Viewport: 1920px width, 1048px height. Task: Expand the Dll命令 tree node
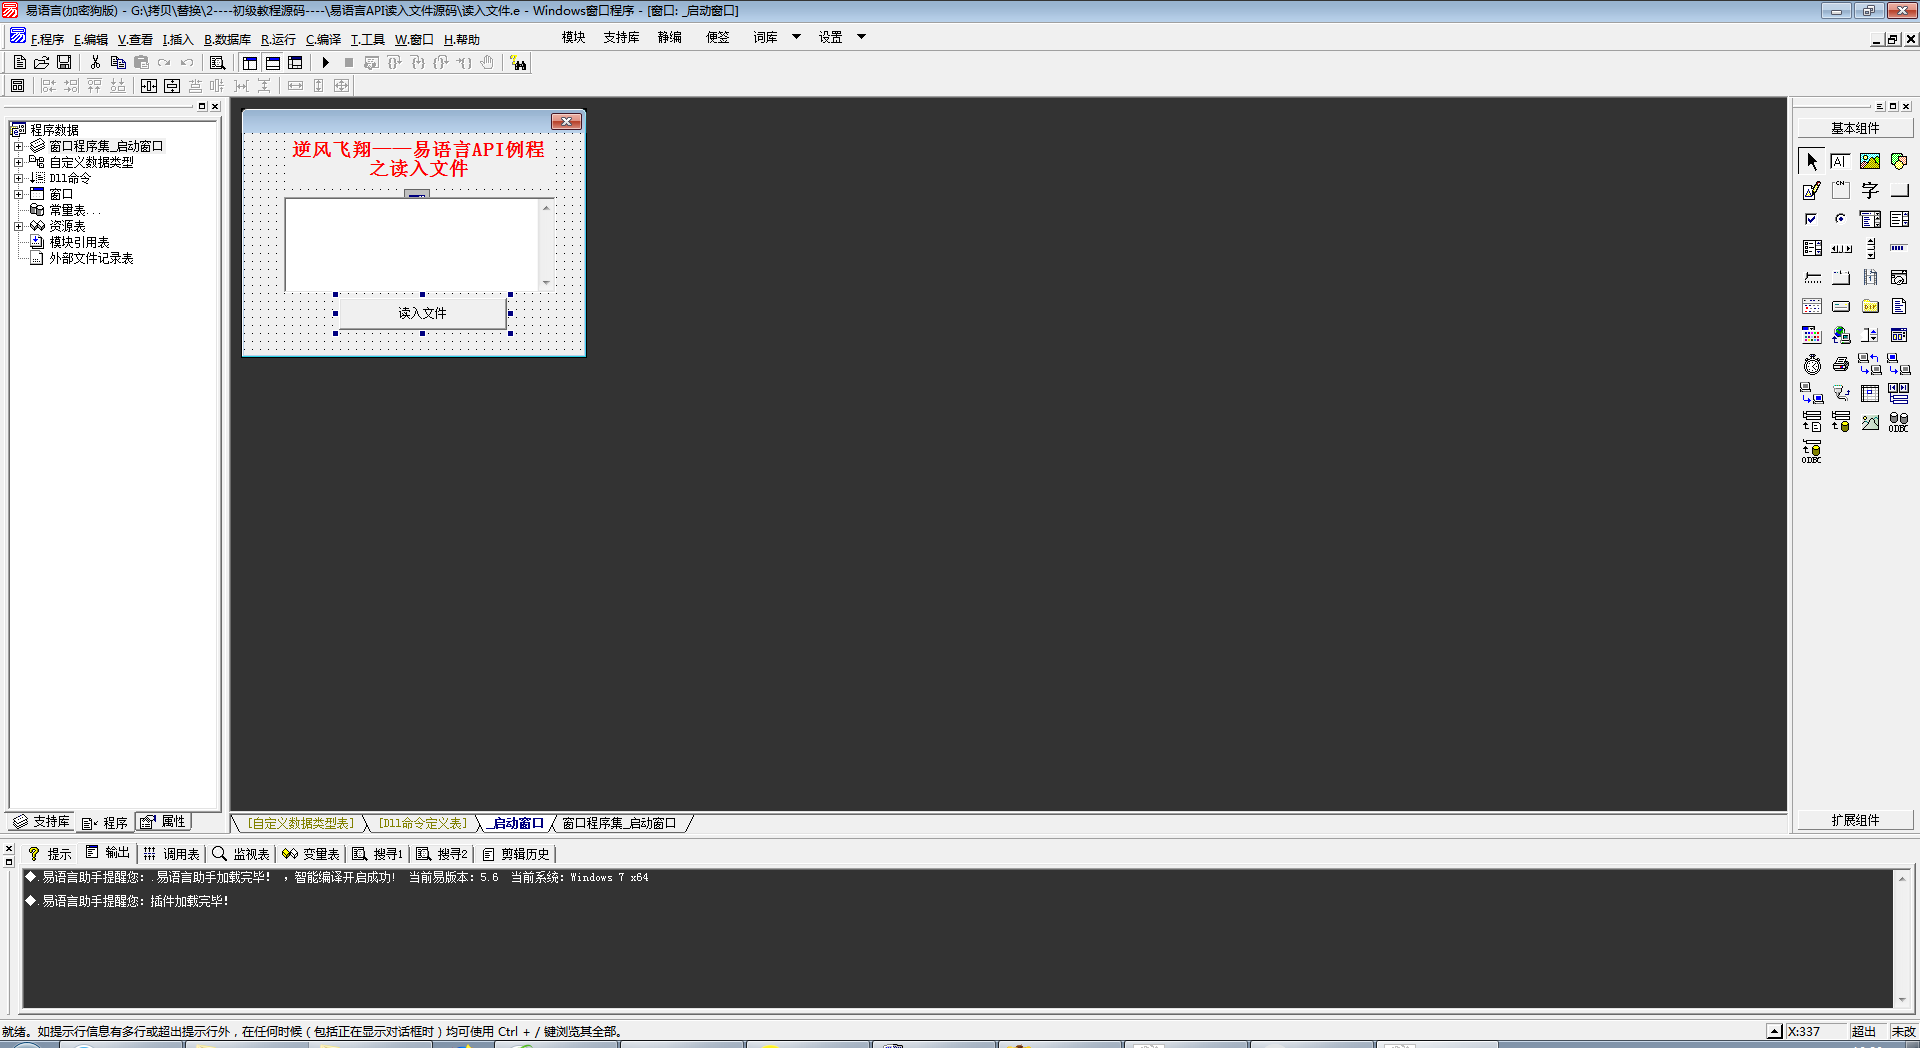(18, 178)
